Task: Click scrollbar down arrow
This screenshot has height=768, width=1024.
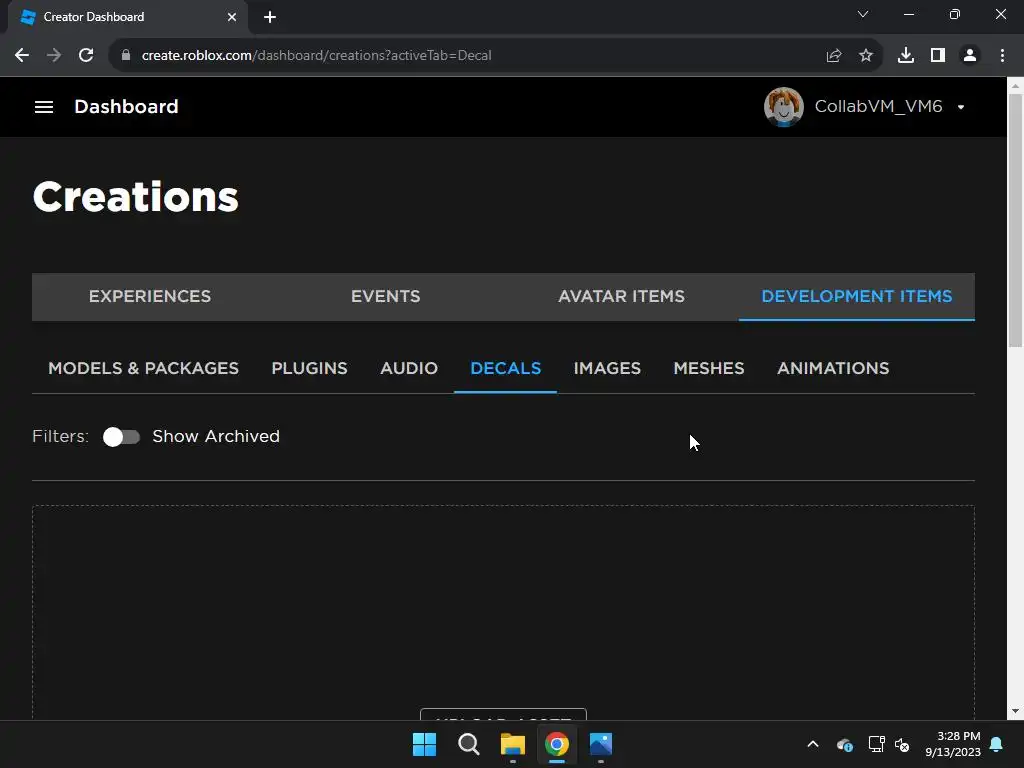Action: coord(1016,712)
